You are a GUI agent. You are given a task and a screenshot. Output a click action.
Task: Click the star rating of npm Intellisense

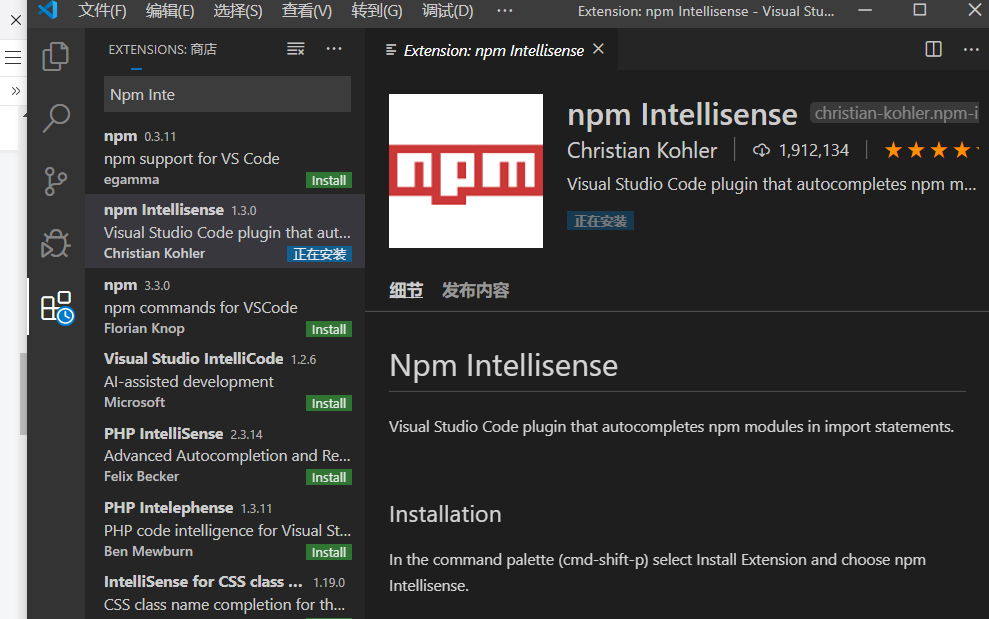click(x=931, y=150)
